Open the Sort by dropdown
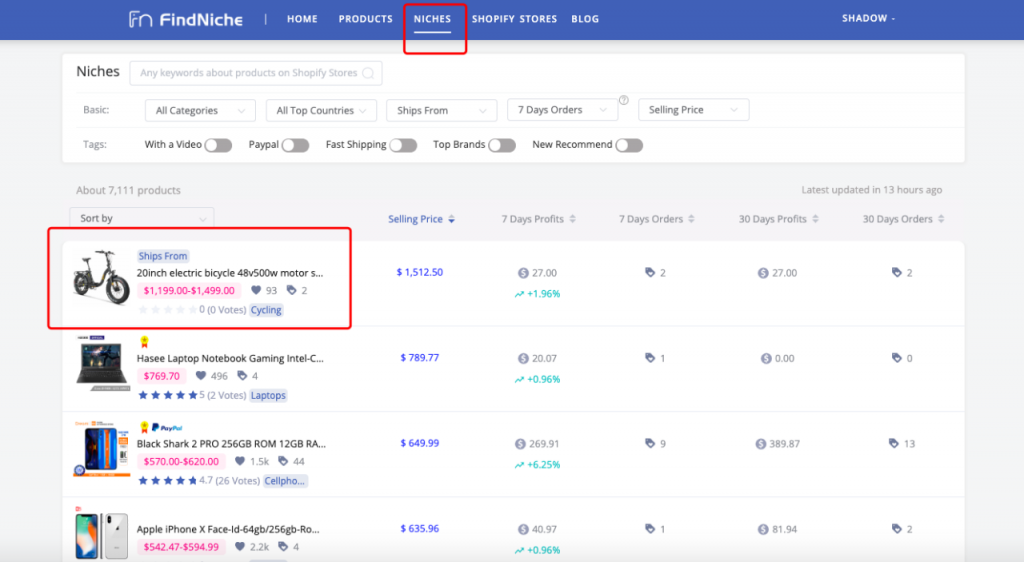This screenshot has height=562, width=1024. click(142, 219)
